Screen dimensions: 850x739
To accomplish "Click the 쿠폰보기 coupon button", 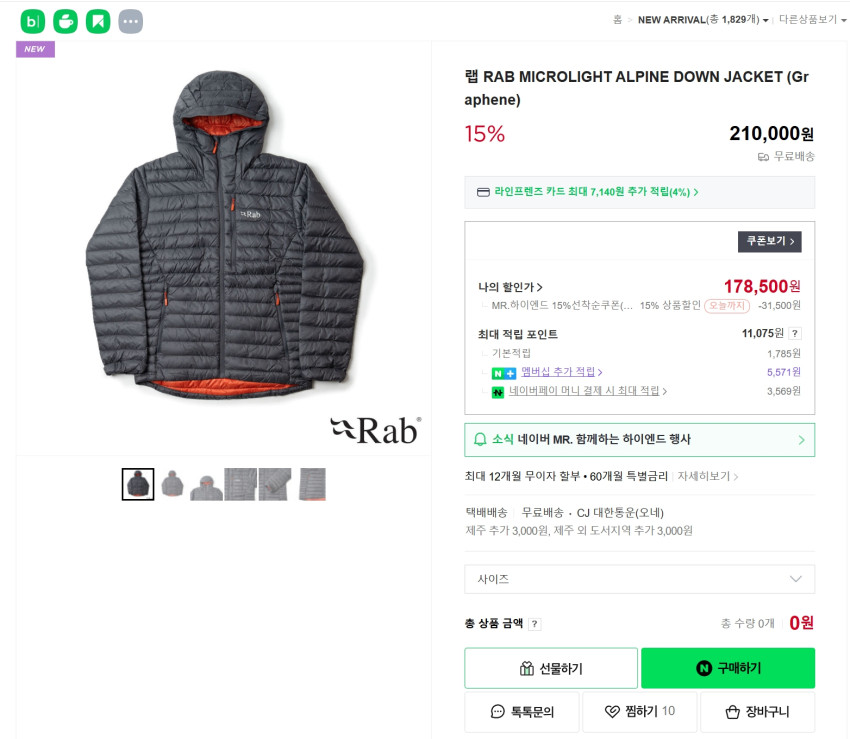I will click(x=769, y=242).
